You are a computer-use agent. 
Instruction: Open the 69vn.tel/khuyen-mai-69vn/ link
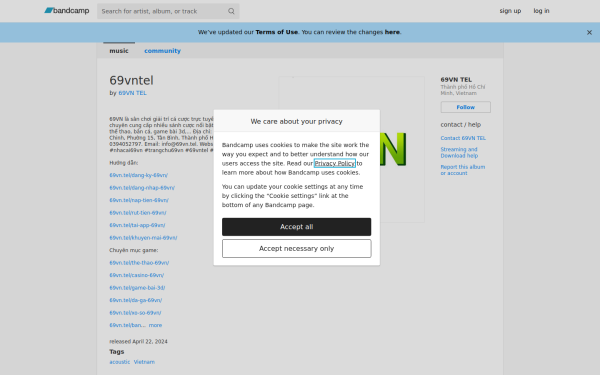pyautogui.click(x=143, y=238)
